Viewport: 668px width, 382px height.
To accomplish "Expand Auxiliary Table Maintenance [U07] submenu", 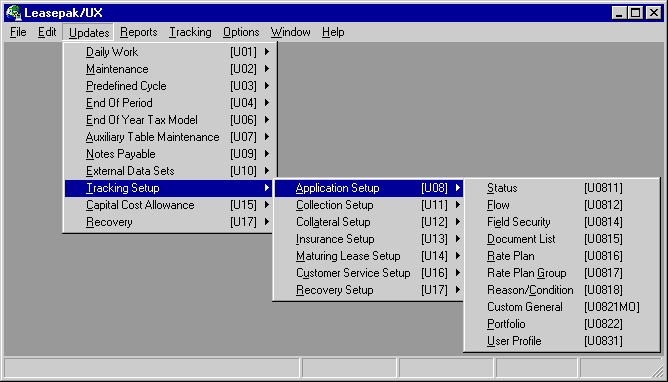I will 170,137.
